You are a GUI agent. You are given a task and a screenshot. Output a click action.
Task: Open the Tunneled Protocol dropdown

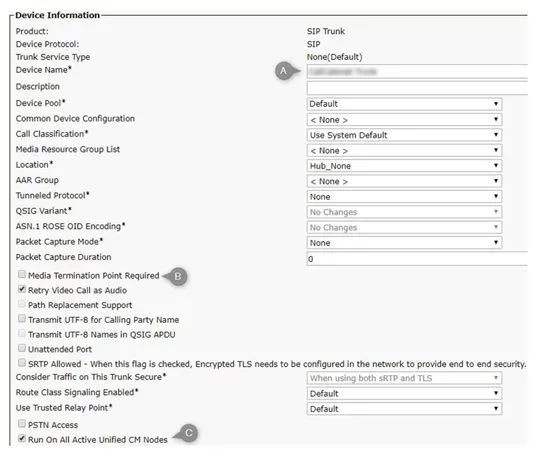(x=404, y=197)
